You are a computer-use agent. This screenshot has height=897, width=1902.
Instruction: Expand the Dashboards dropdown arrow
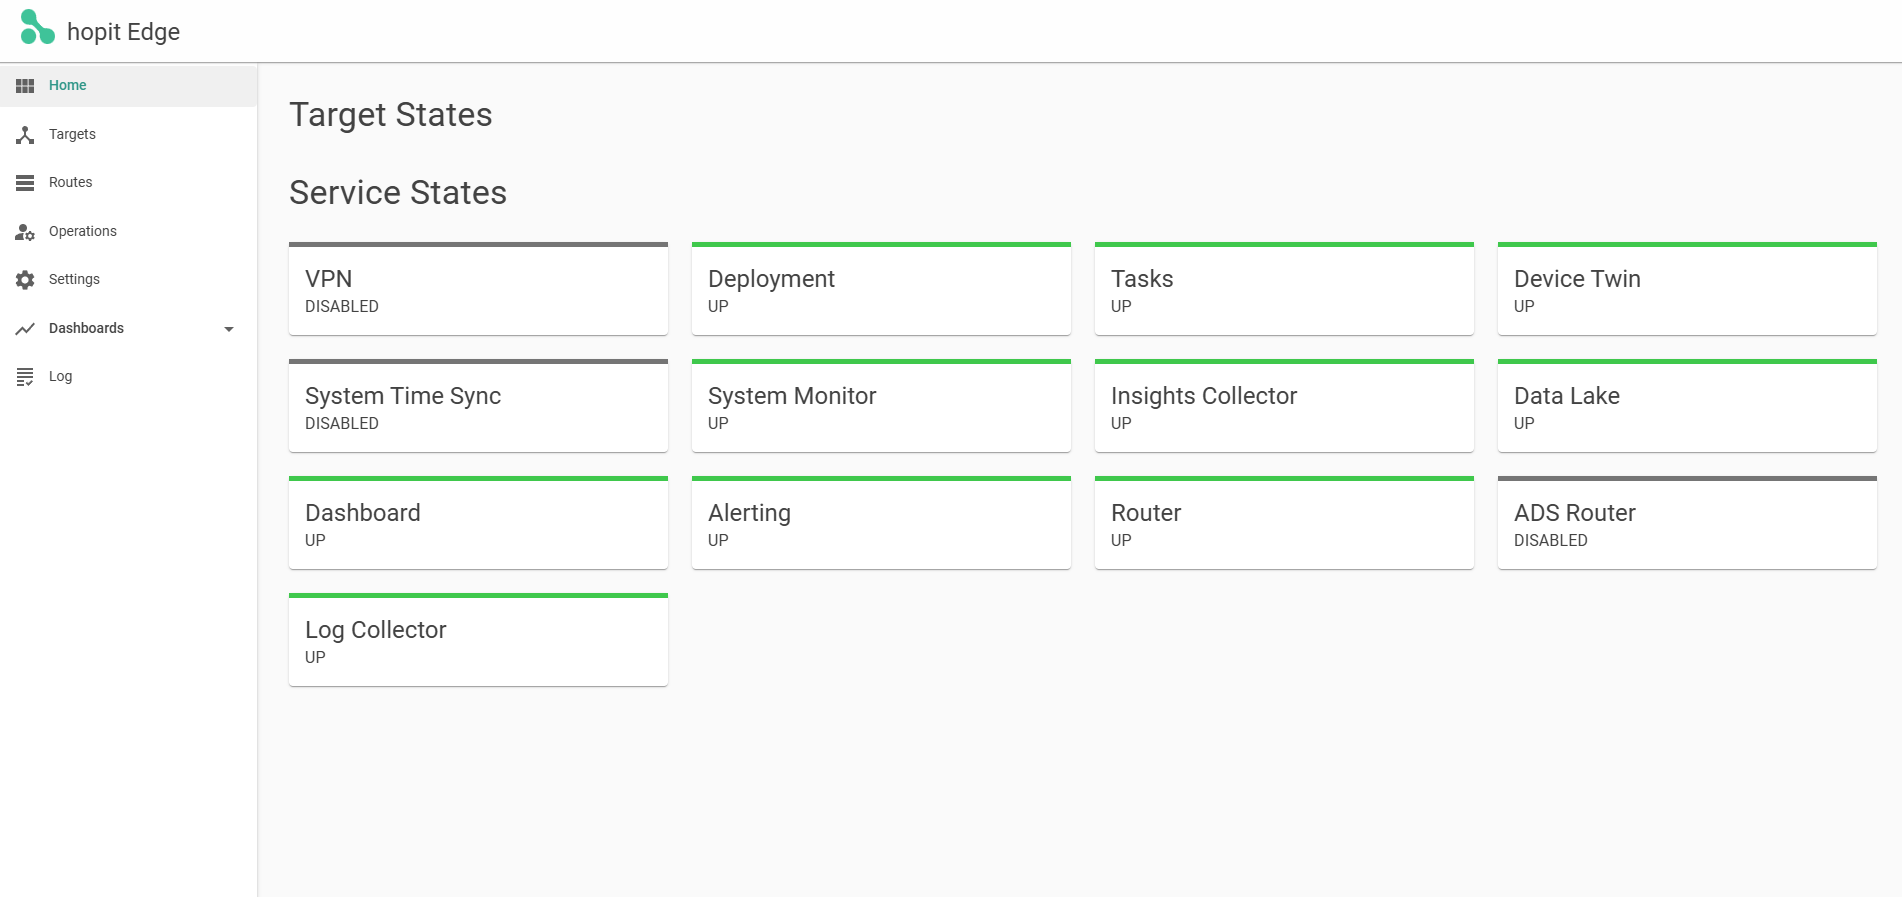(229, 329)
